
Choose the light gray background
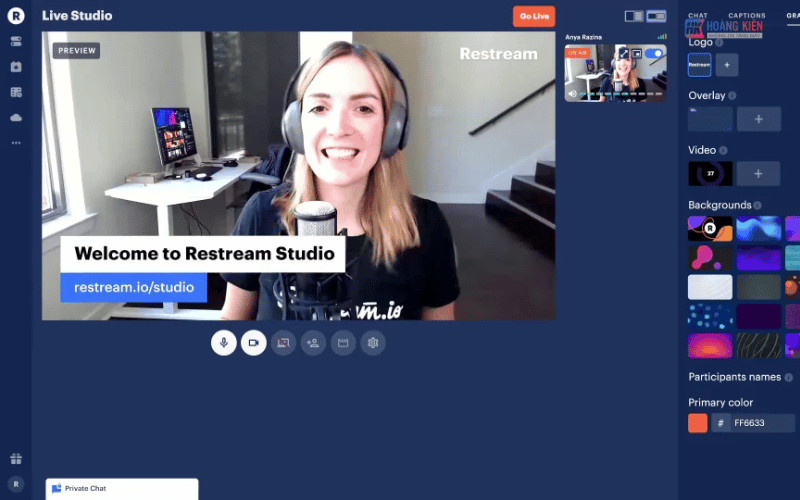(710, 287)
